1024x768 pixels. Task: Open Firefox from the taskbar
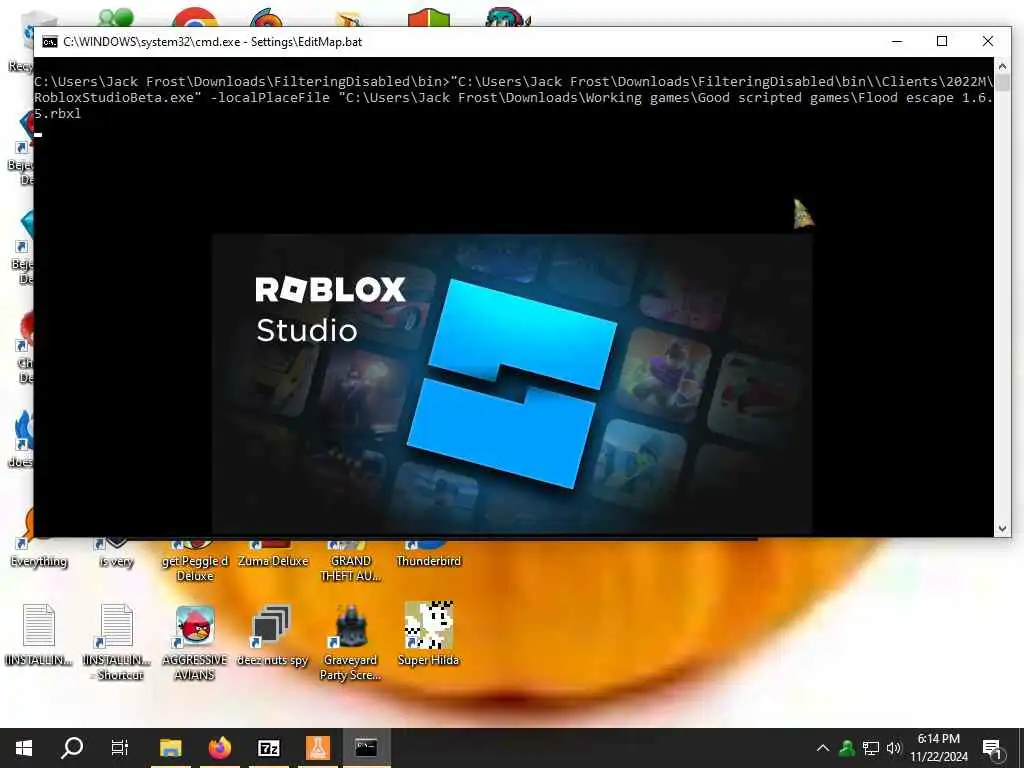click(x=220, y=748)
